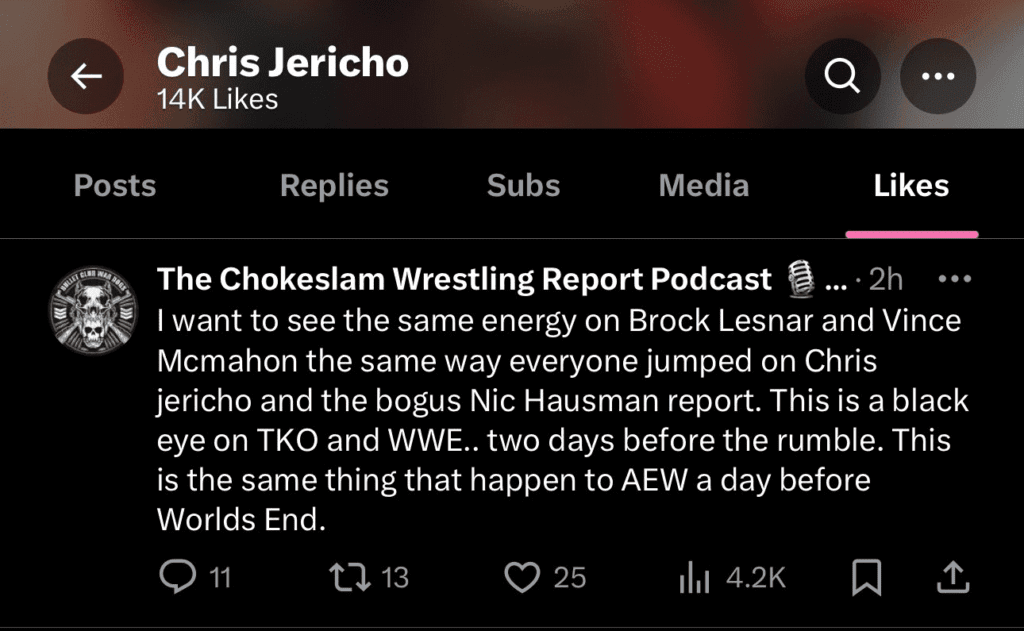
Task: Open search with the magnifier icon
Action: pos(843,77)
